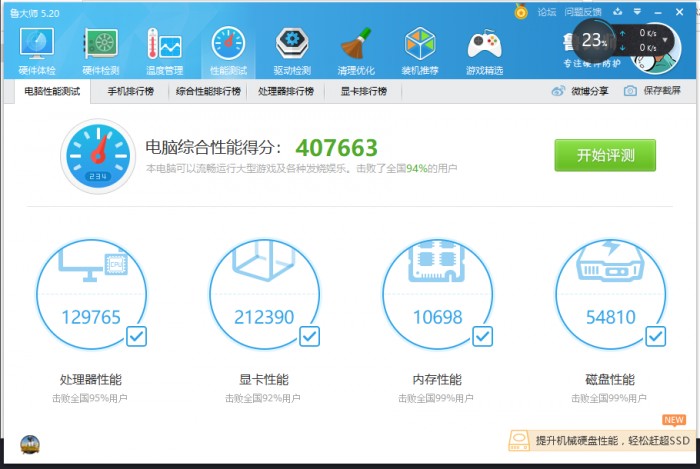Open the 游戏精选 gamepad icon

(484, 50)
